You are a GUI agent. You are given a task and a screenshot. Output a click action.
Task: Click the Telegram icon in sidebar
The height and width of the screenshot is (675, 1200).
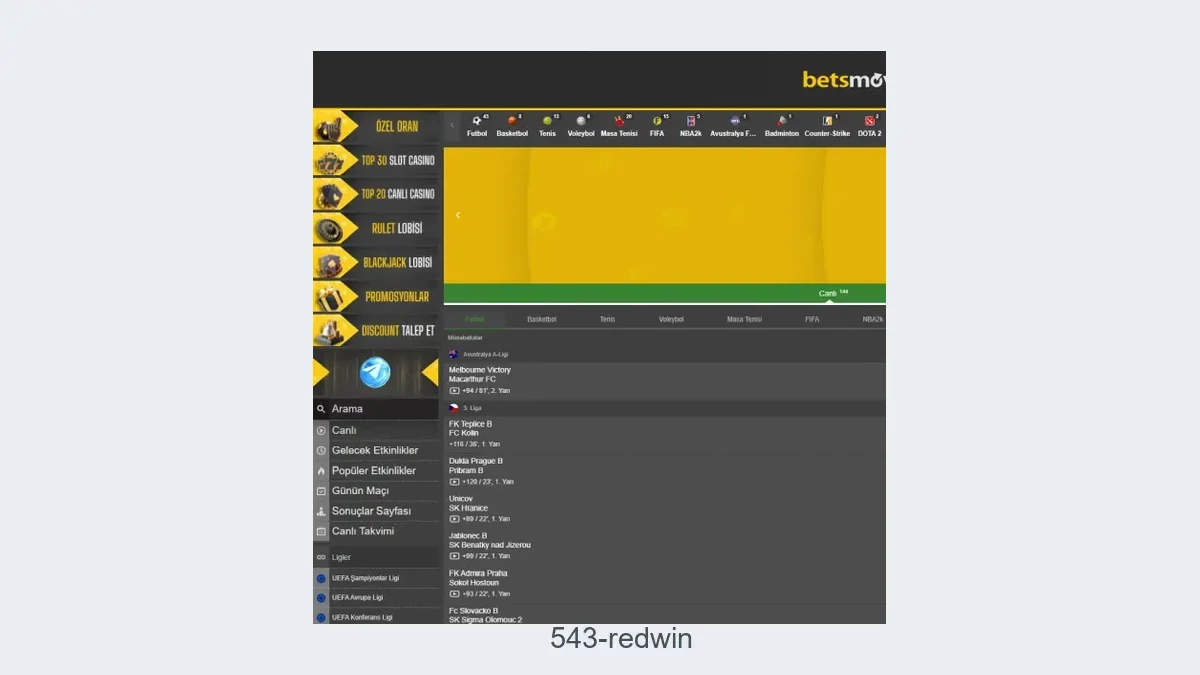coord(376,373)
